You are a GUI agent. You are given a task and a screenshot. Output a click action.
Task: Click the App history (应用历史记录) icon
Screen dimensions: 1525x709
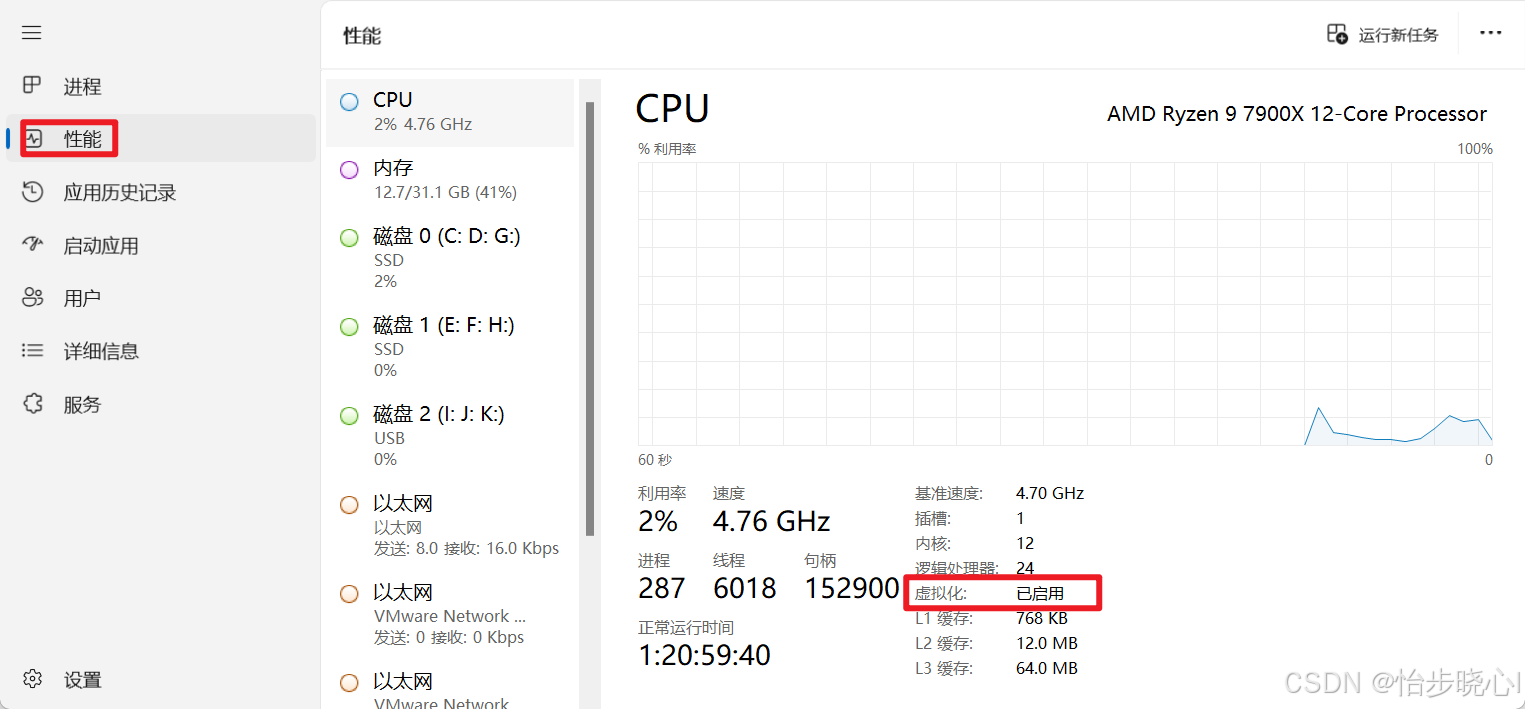[x=32, y=192]
